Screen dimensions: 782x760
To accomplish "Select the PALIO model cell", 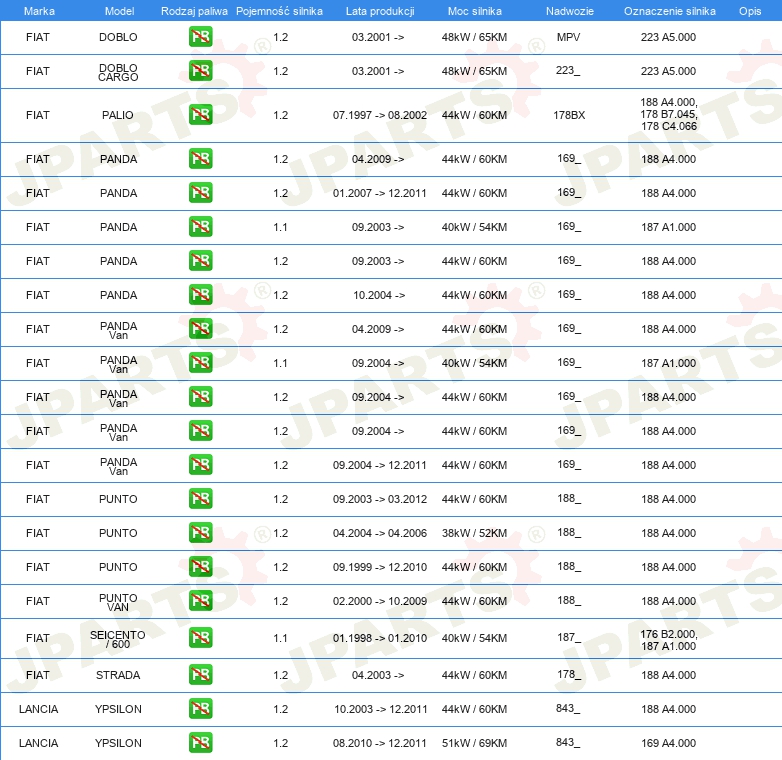I will 118,115.
